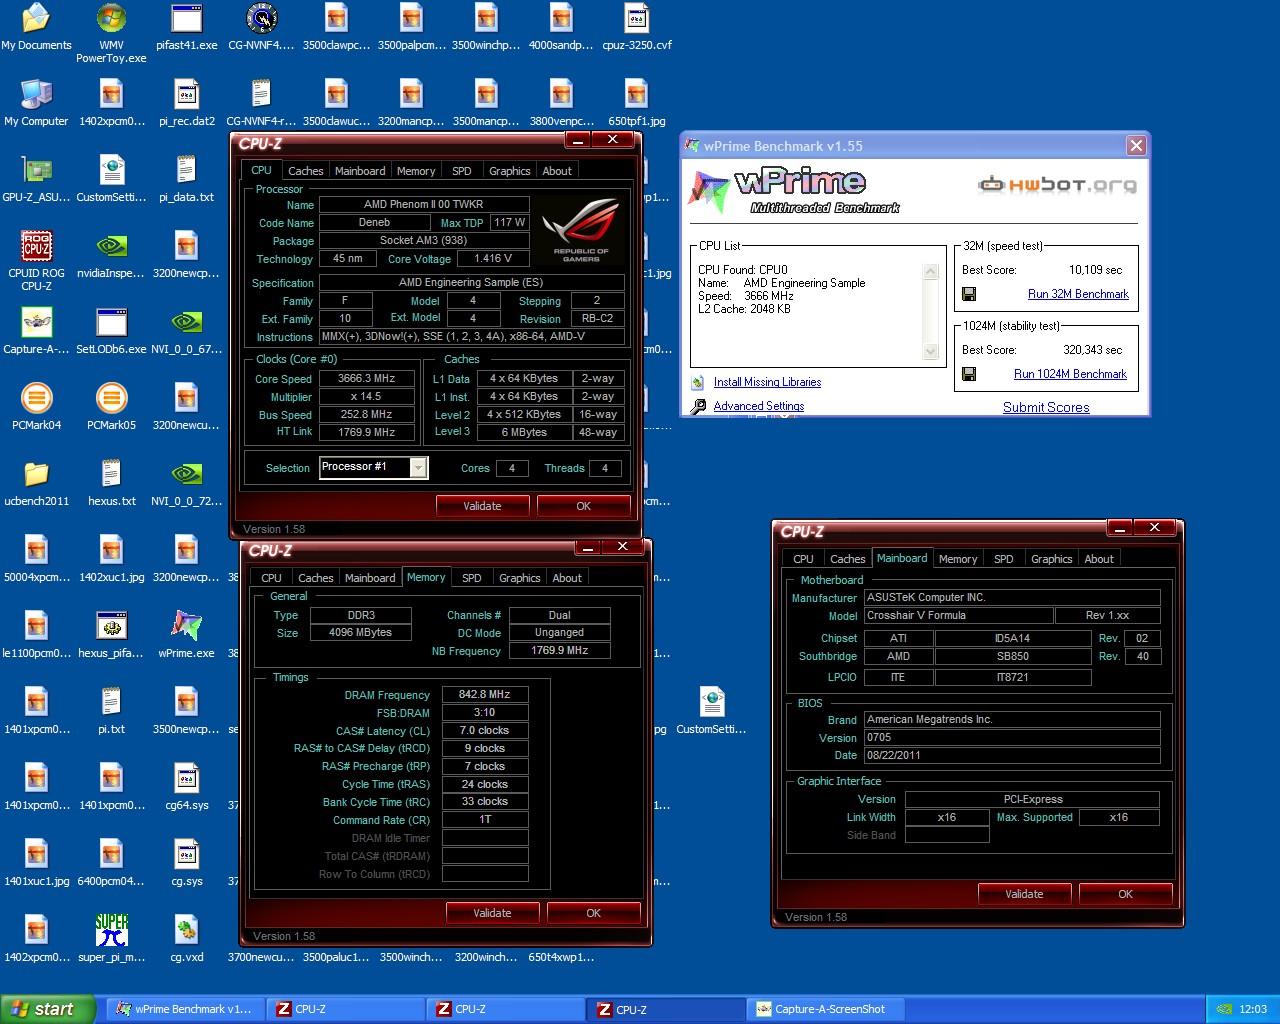Switch to Caches tab in top CPU-Z window

pyautogui.click(x=305, y=171)
